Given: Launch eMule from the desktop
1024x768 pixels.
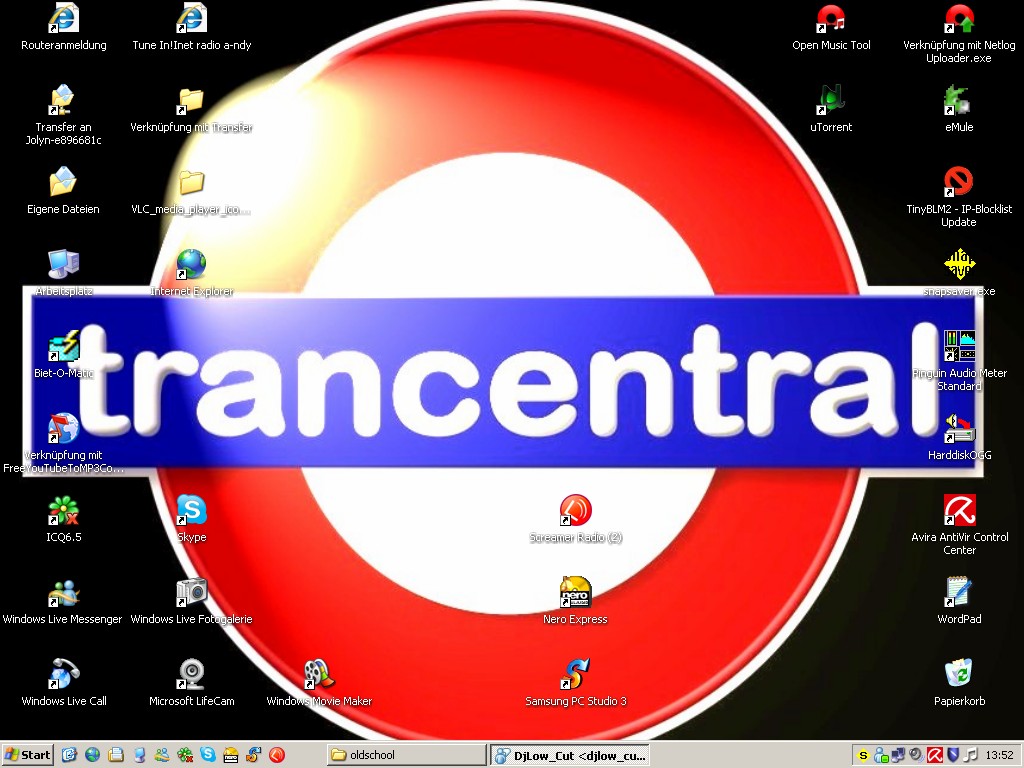Looking at the screenshot, I should 958,100.
